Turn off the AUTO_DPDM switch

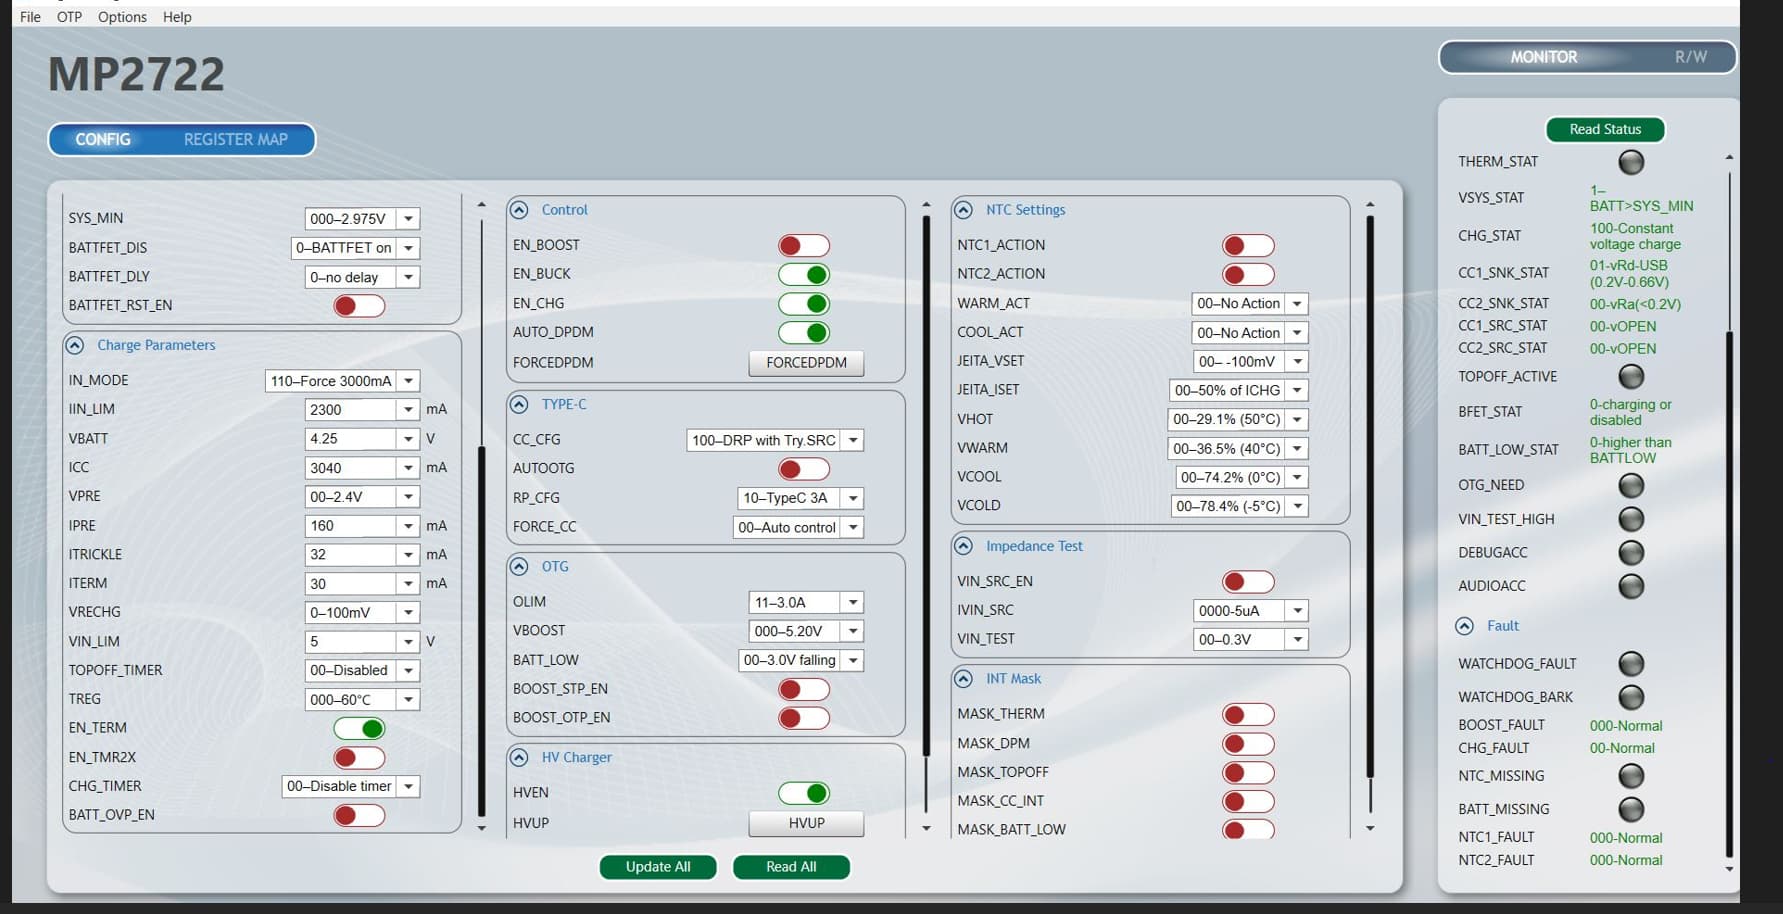(804, 333)
